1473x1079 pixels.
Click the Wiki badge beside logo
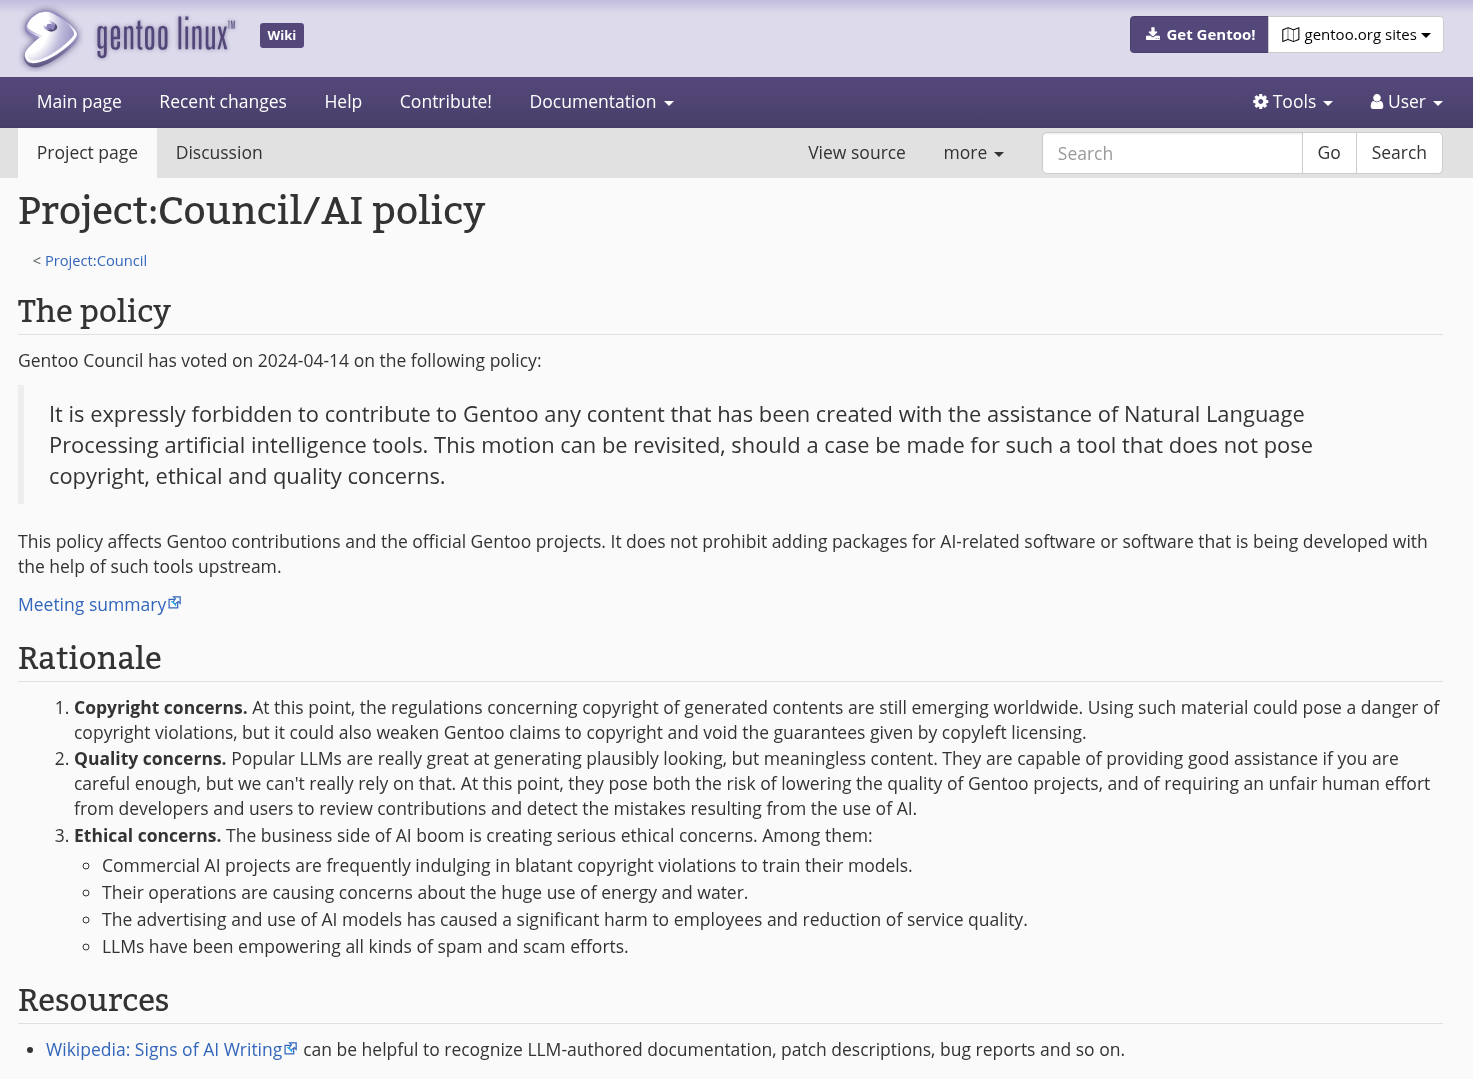282,35
